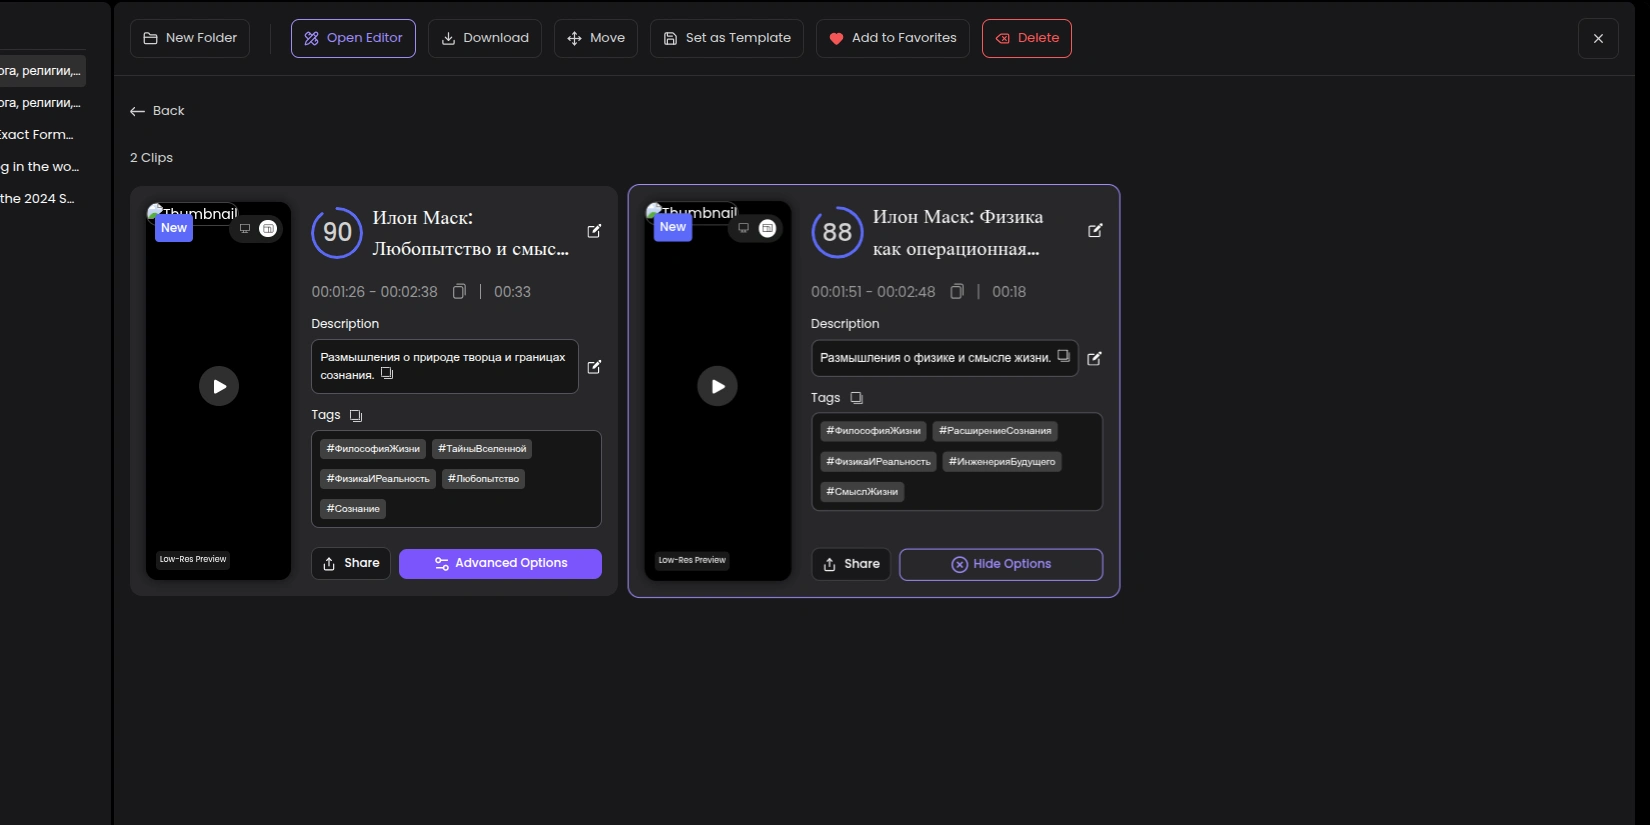Image resolution: width=1650 pixels, height=825 pixels.
Task: Edit description of clip scored 88
Action: point(1094,358)
